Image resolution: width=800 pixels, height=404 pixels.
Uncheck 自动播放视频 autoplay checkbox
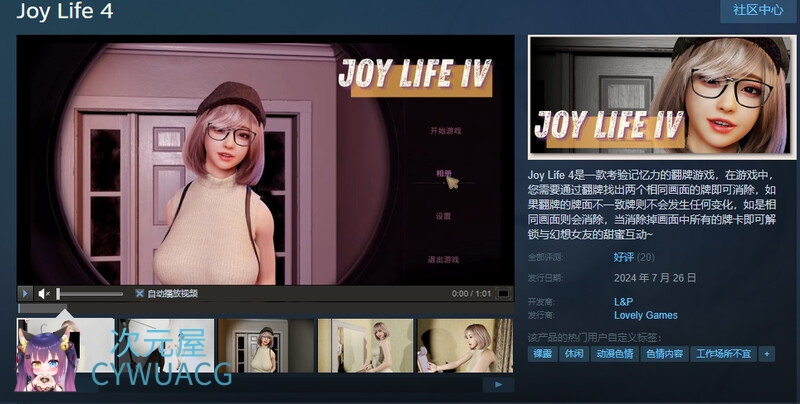(x=139, y=293)
